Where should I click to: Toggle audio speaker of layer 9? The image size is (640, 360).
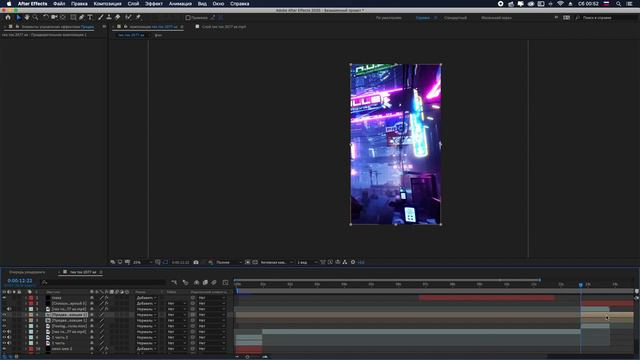pos(9,344)
